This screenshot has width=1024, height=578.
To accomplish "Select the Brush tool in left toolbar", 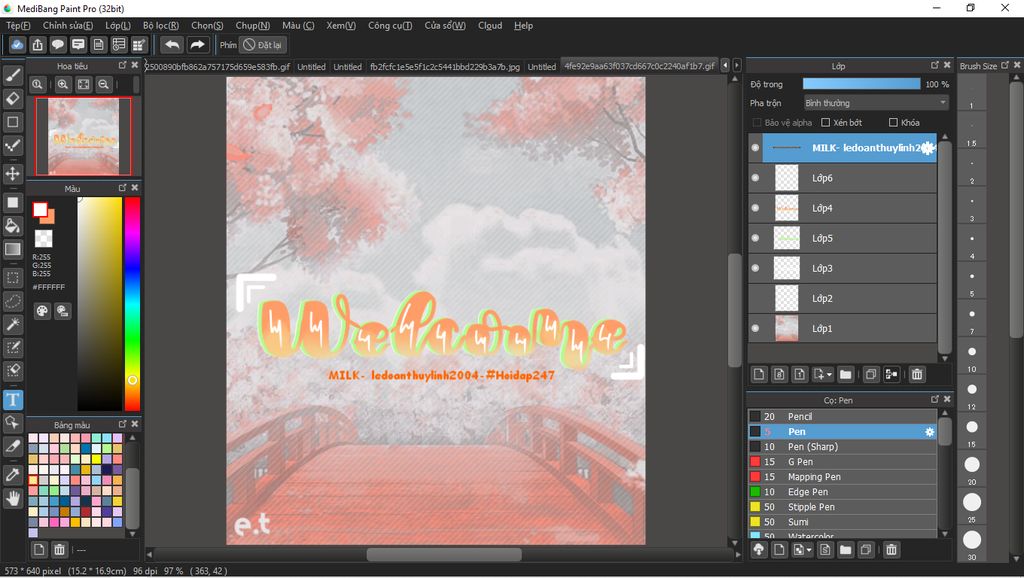I will coord(12,76).
